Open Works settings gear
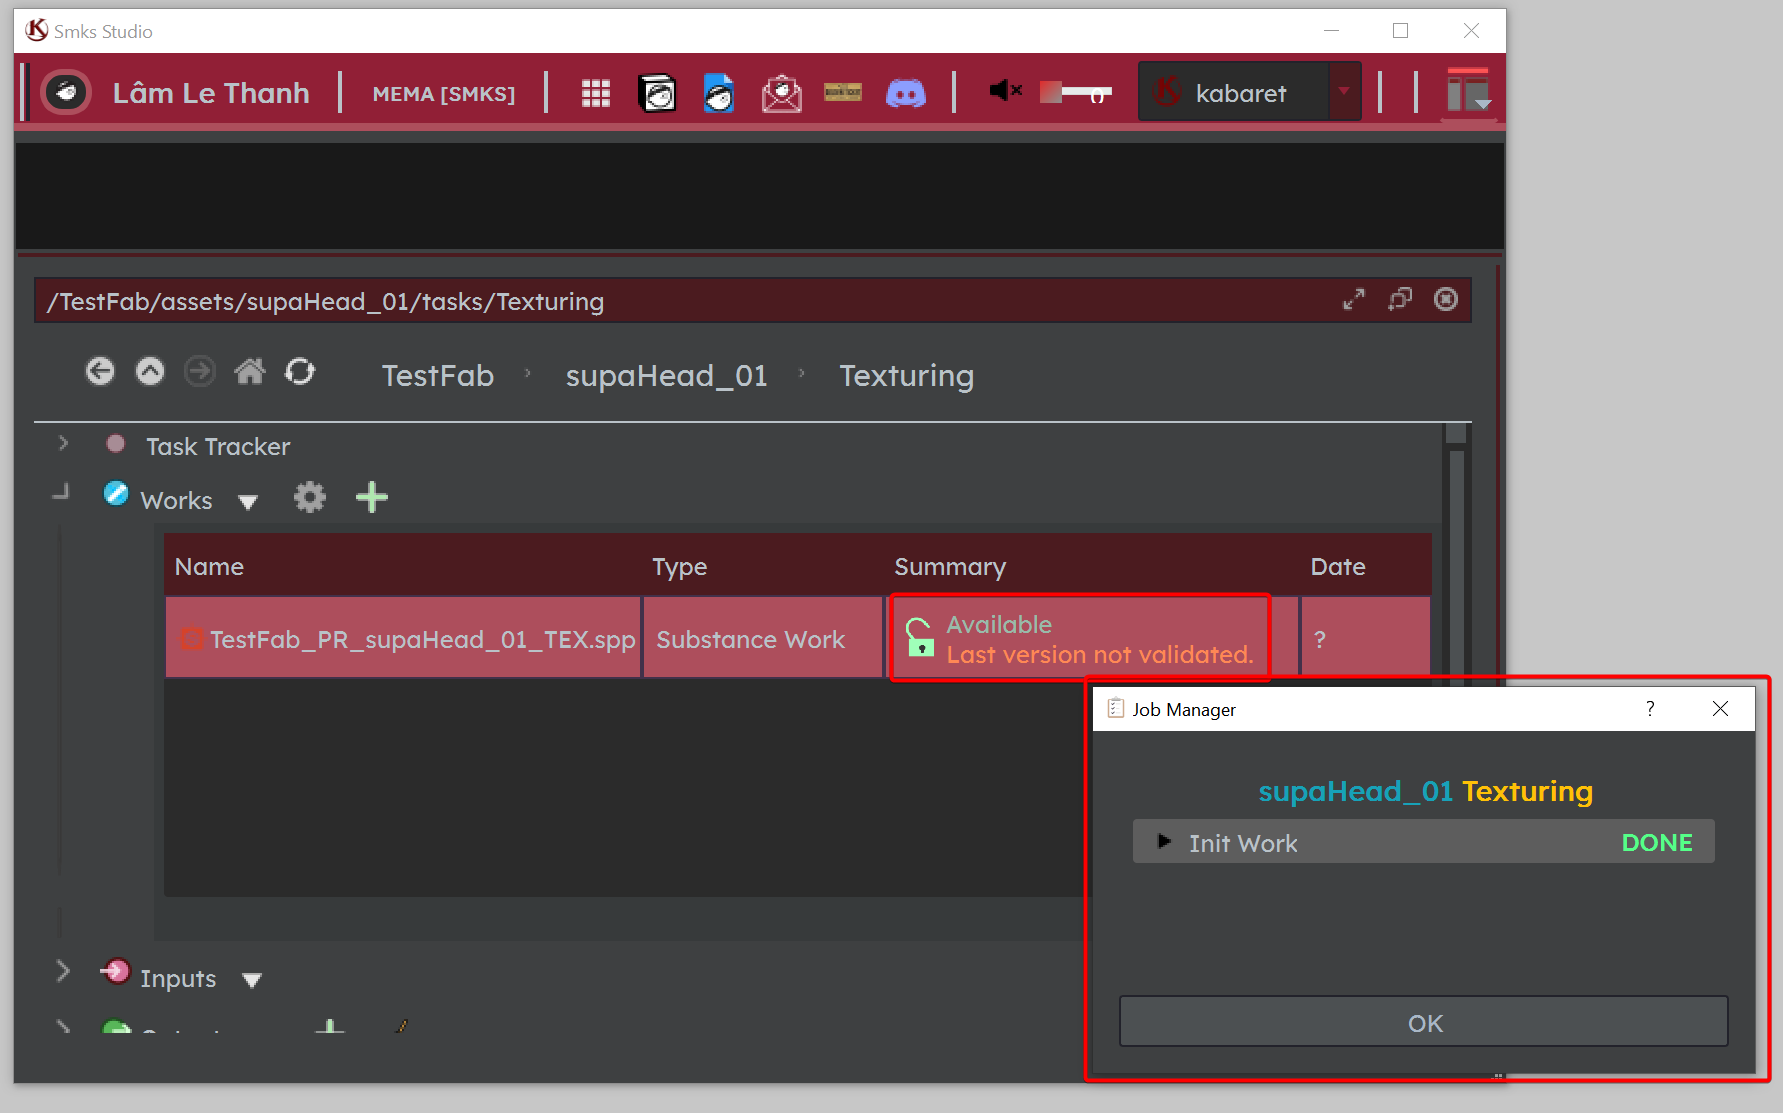This screenshot has height=1113, width=1783. coord(310,497)
